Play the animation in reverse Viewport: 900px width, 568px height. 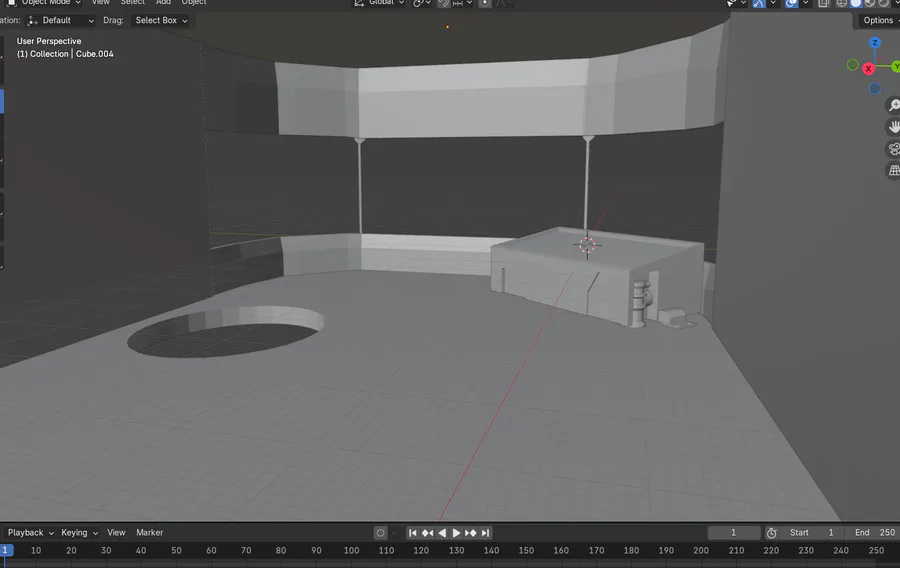coord(442,533)
